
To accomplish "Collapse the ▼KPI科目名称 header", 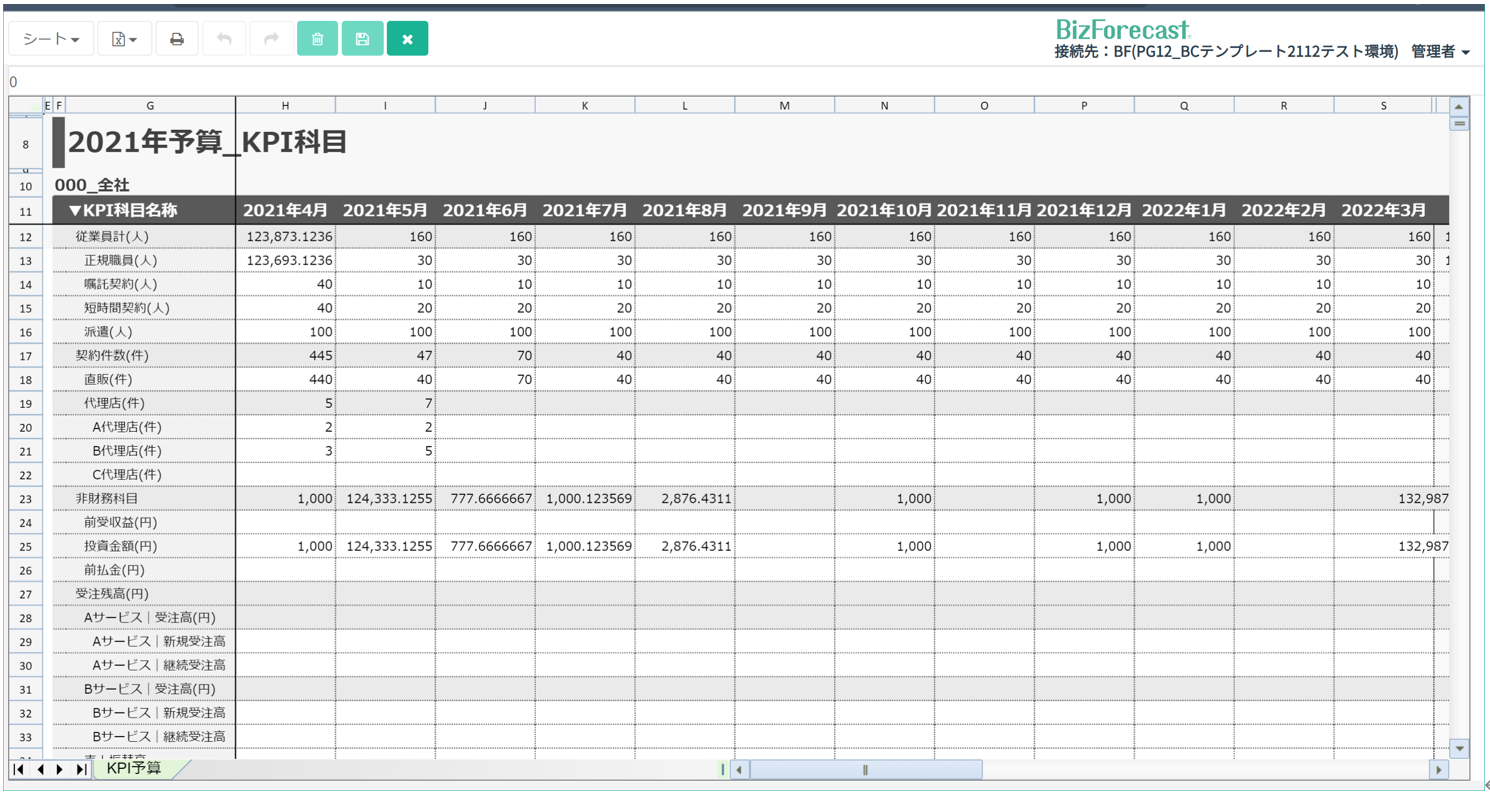I will pyautogui.click(x=75, y=211).
